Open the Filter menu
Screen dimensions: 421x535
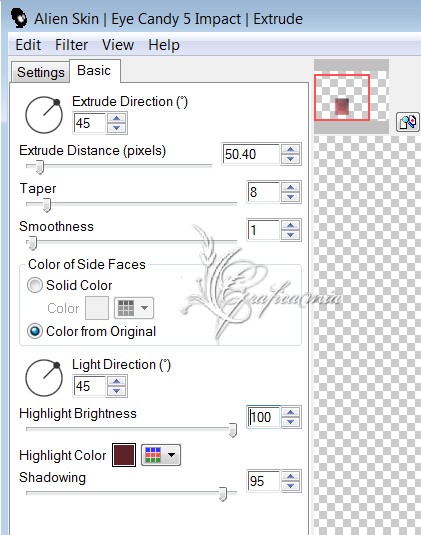click(71, 45)
